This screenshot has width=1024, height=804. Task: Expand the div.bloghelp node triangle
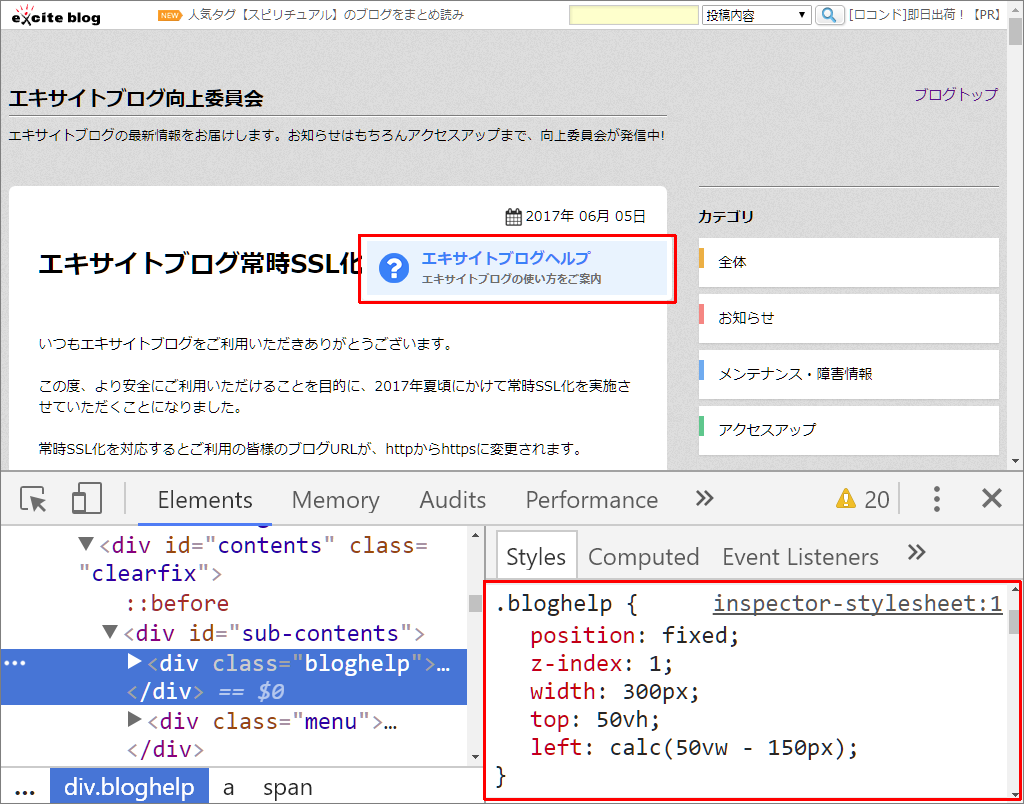(135, 662)
